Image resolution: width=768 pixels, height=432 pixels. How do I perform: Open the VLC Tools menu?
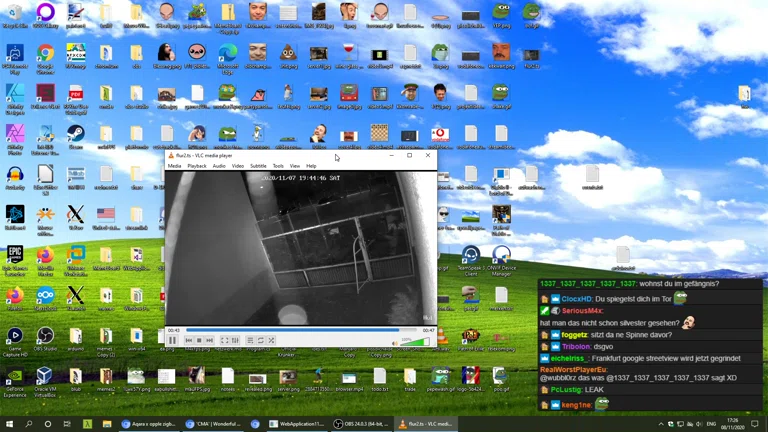(x=278, y=166)
